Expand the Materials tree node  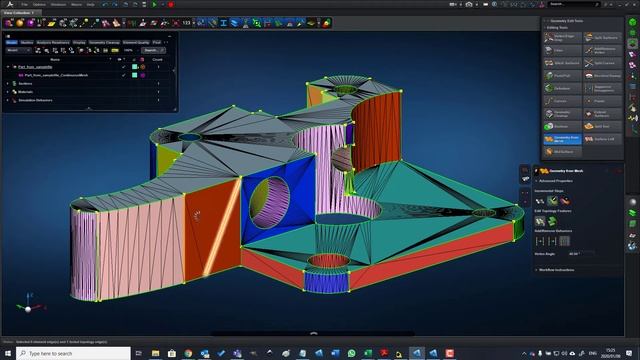tap(8, 92)
